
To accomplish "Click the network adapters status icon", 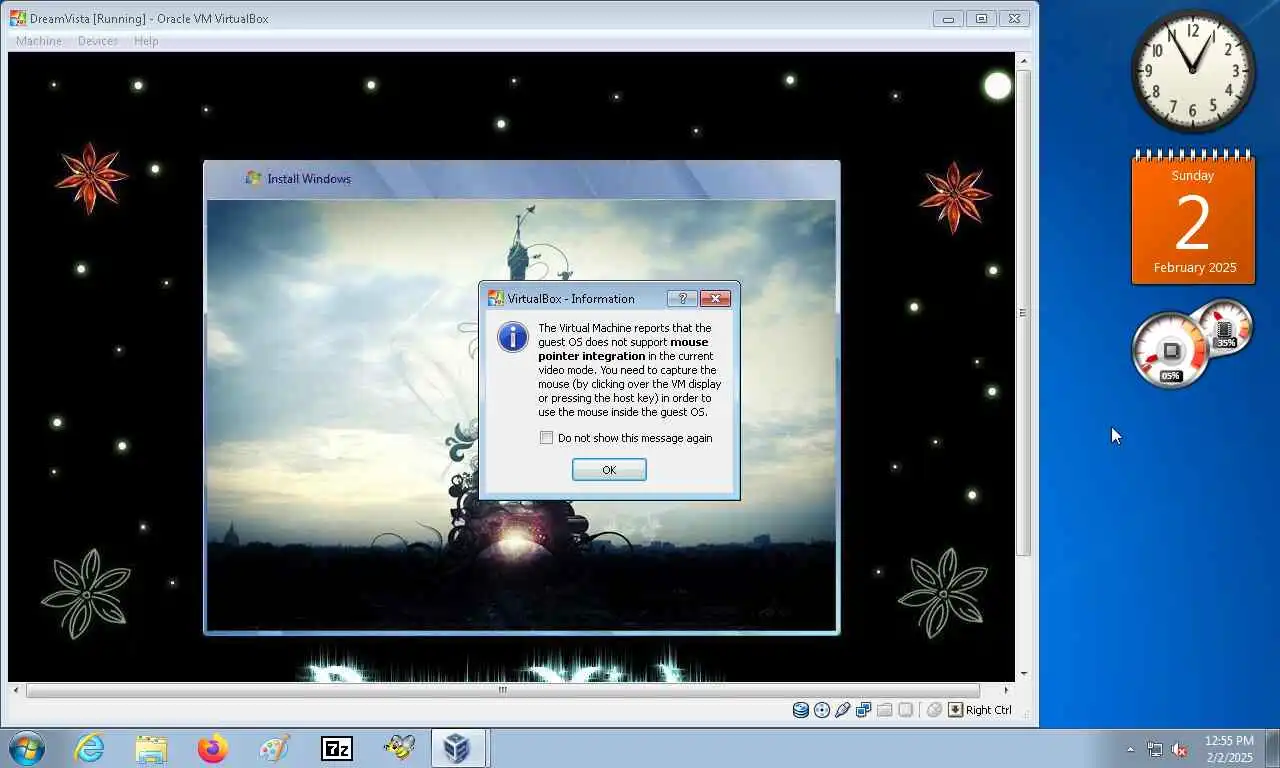I will 863,710.
